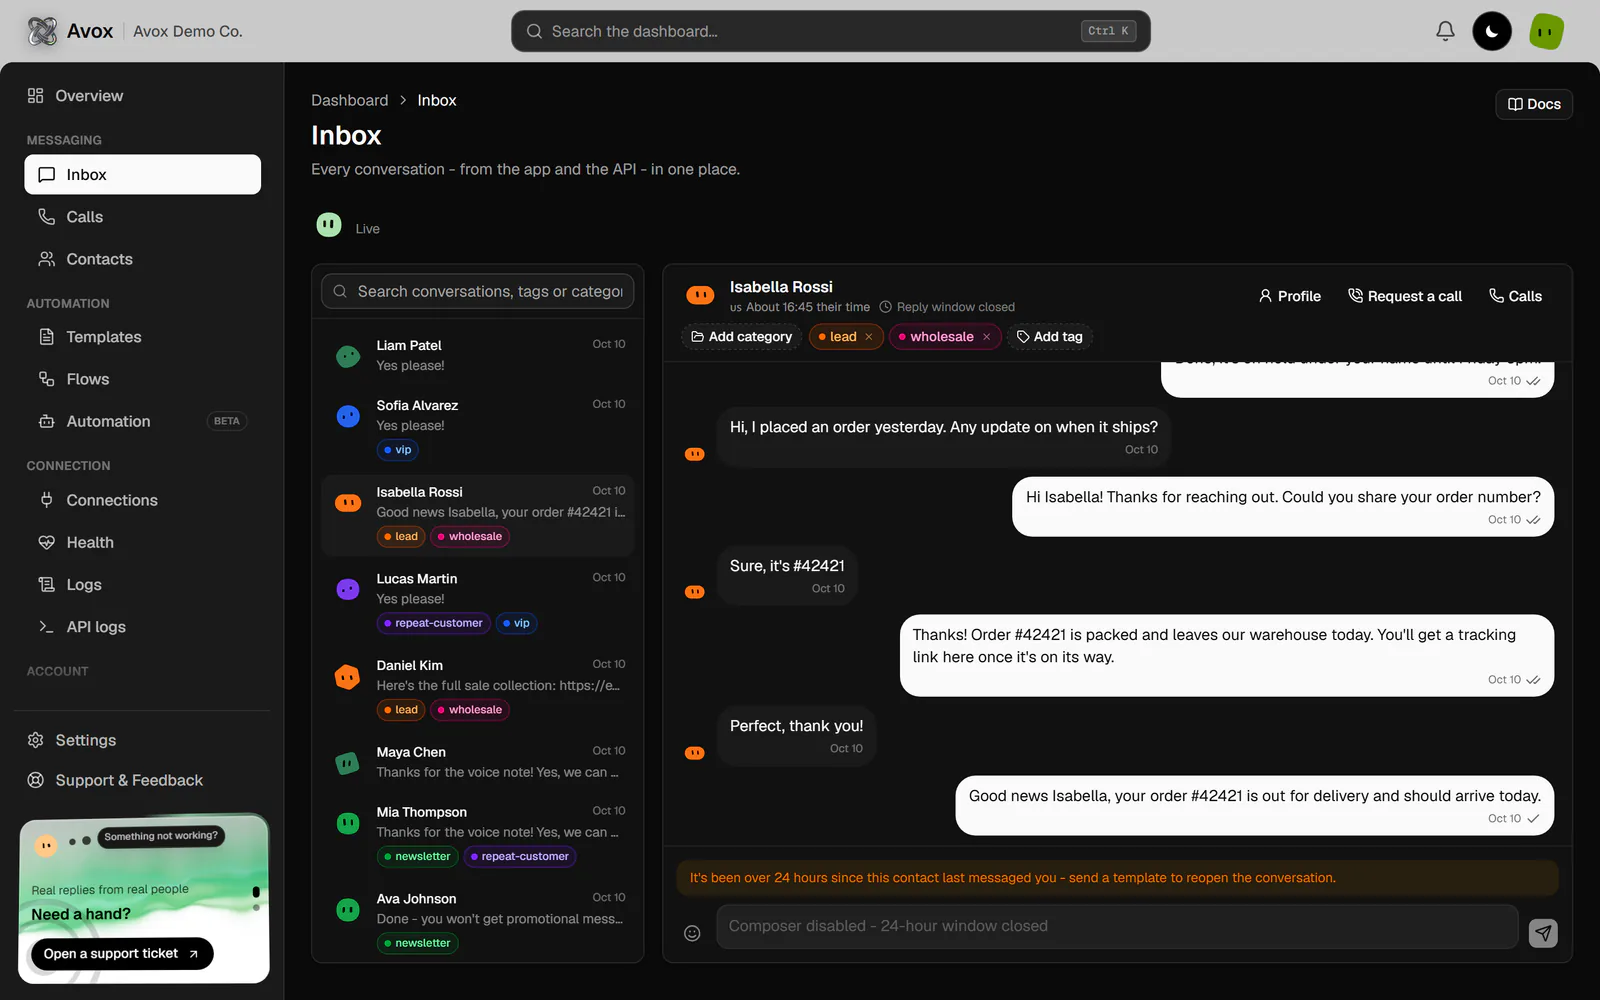Click Request a call button

(x=1405, y=296)
